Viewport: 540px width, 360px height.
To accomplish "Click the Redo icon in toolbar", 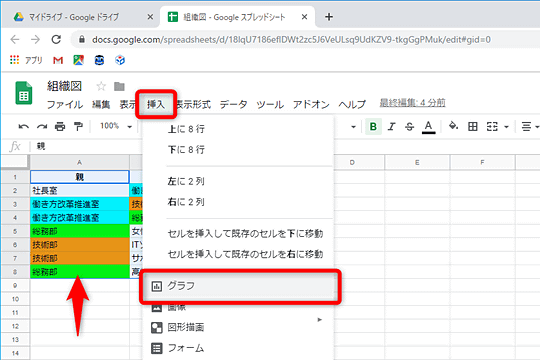I will click(42, 127).
